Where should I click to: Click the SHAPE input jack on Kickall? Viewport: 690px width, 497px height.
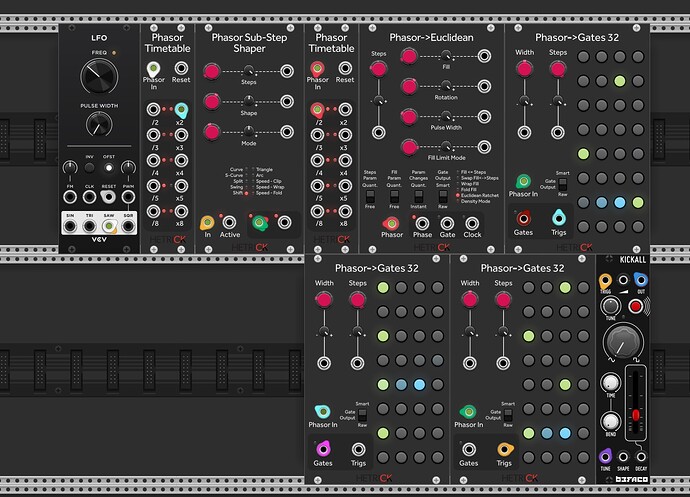(x=623, y=457)
